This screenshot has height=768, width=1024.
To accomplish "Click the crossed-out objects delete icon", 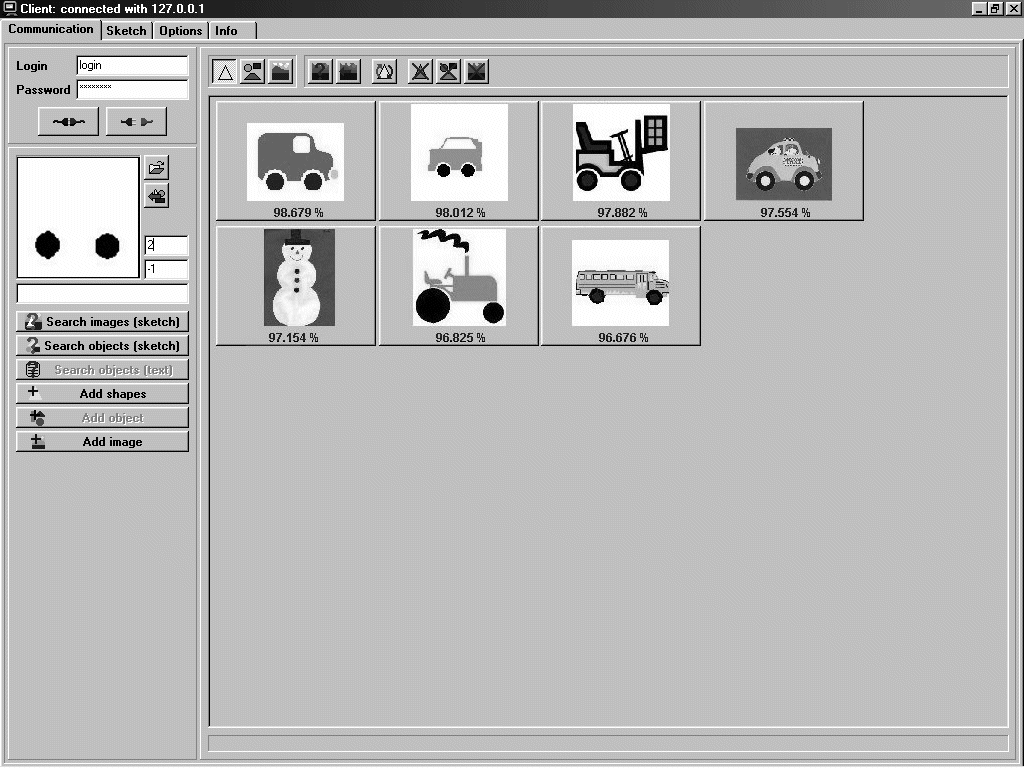I will click(449, 72).
